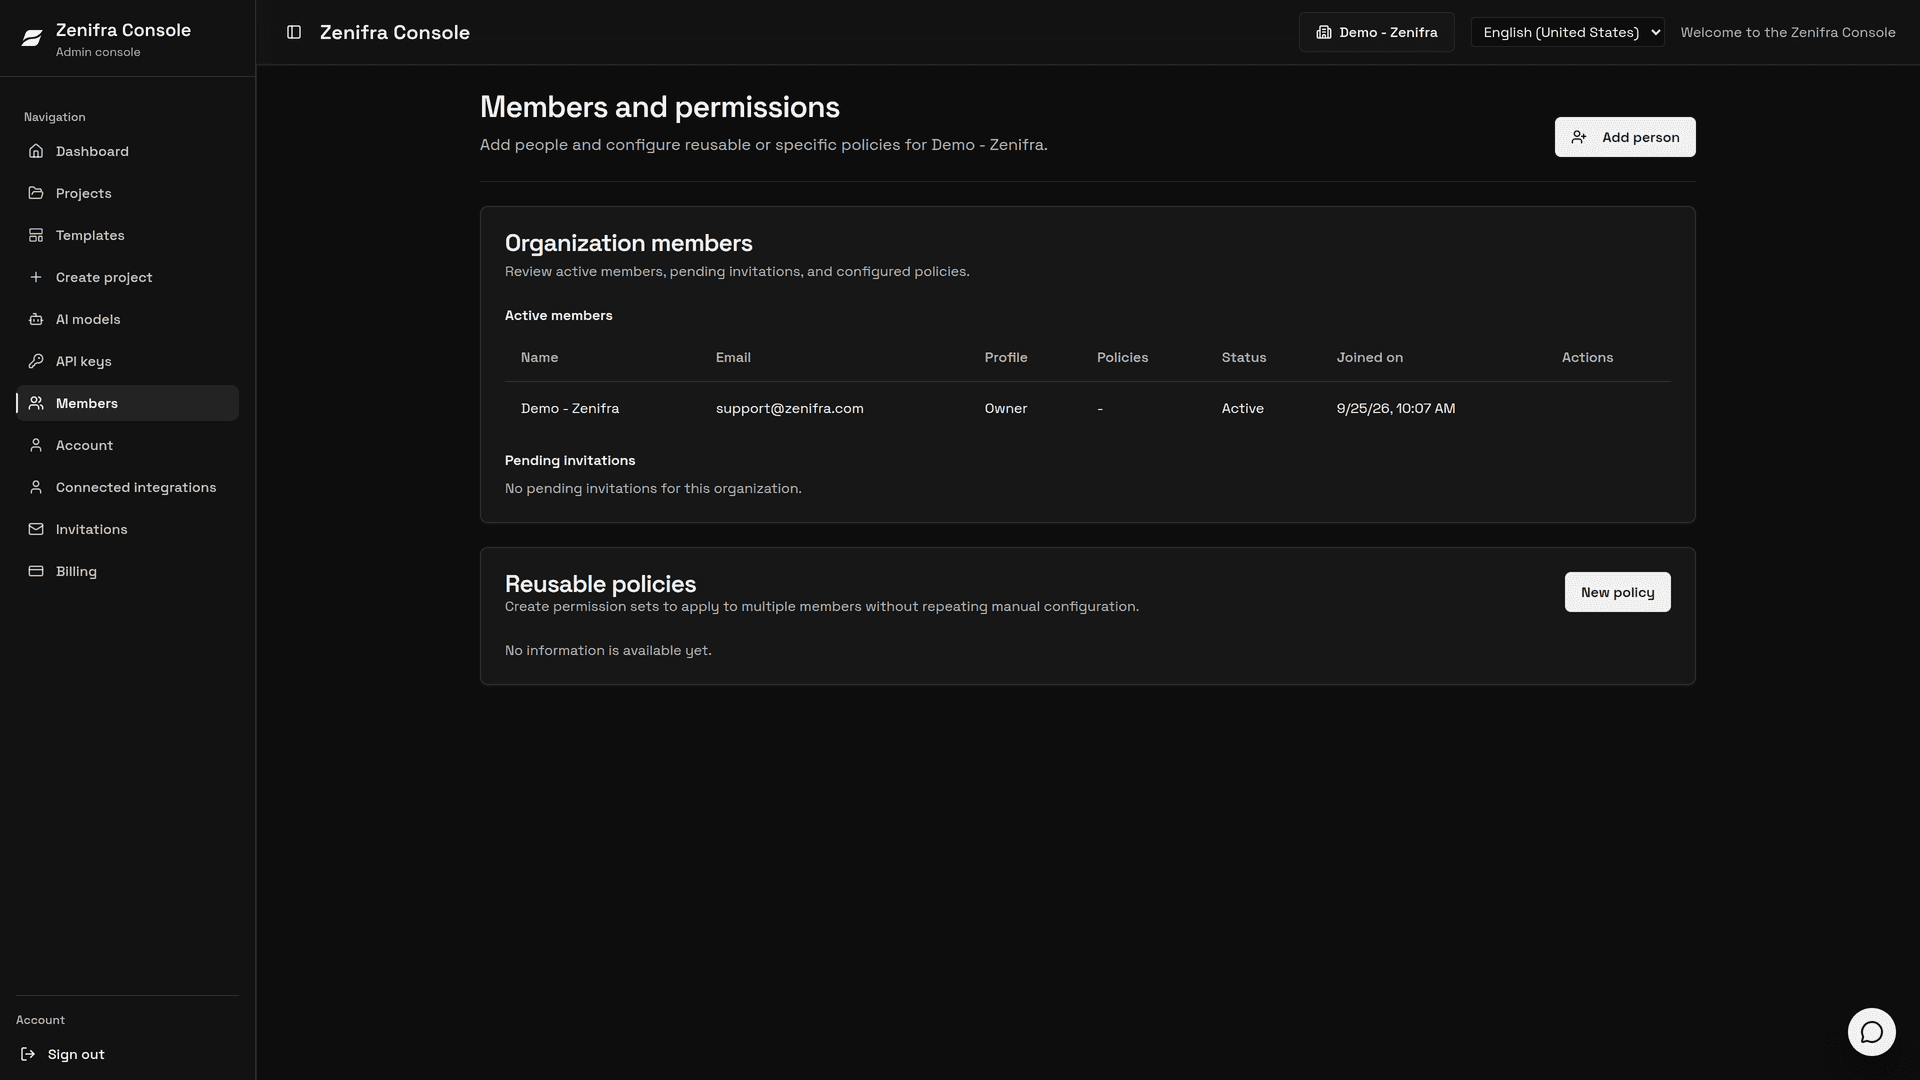Click the API keys key icon

[x=36, y=361]
